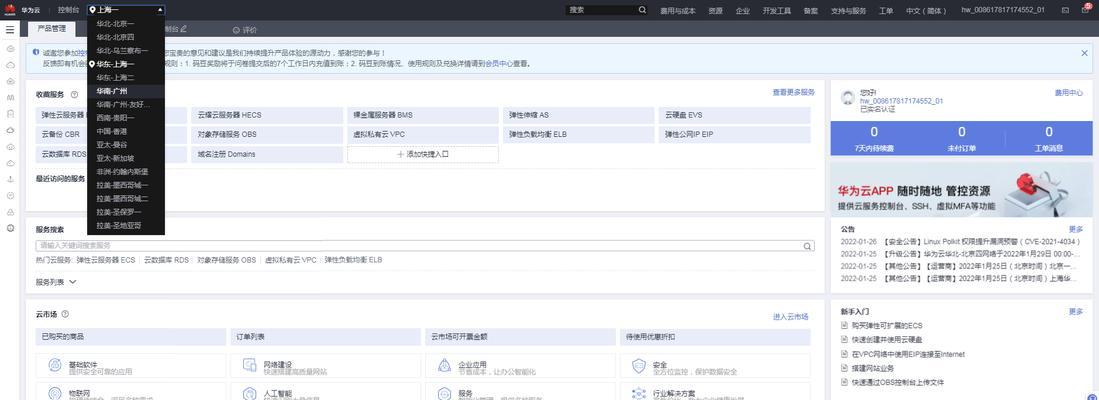The width and height of the screenshot is (1099, 400).
Task: Open 云硬盘 EVS shortcut
Action: point(734,115)
